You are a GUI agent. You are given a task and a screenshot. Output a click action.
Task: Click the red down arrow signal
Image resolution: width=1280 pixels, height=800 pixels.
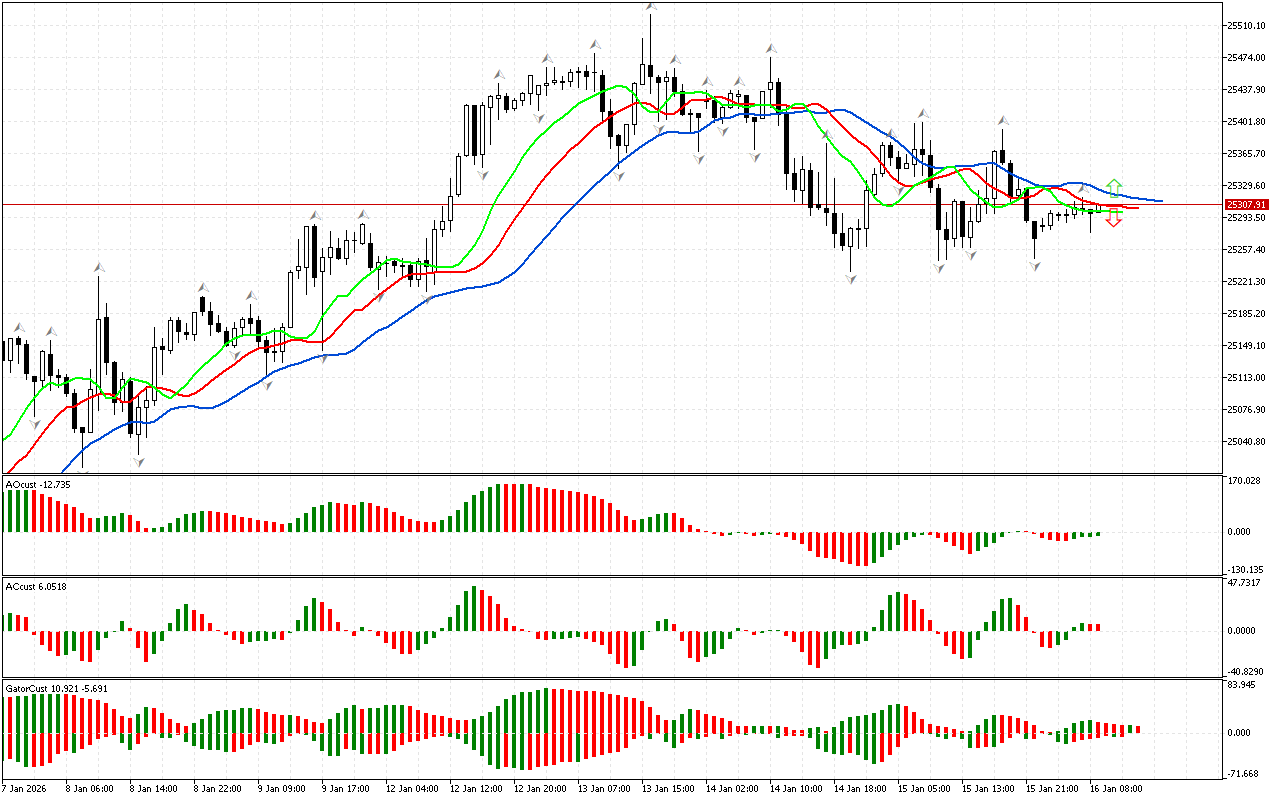pyautogui.click(x=1113, y=219)
